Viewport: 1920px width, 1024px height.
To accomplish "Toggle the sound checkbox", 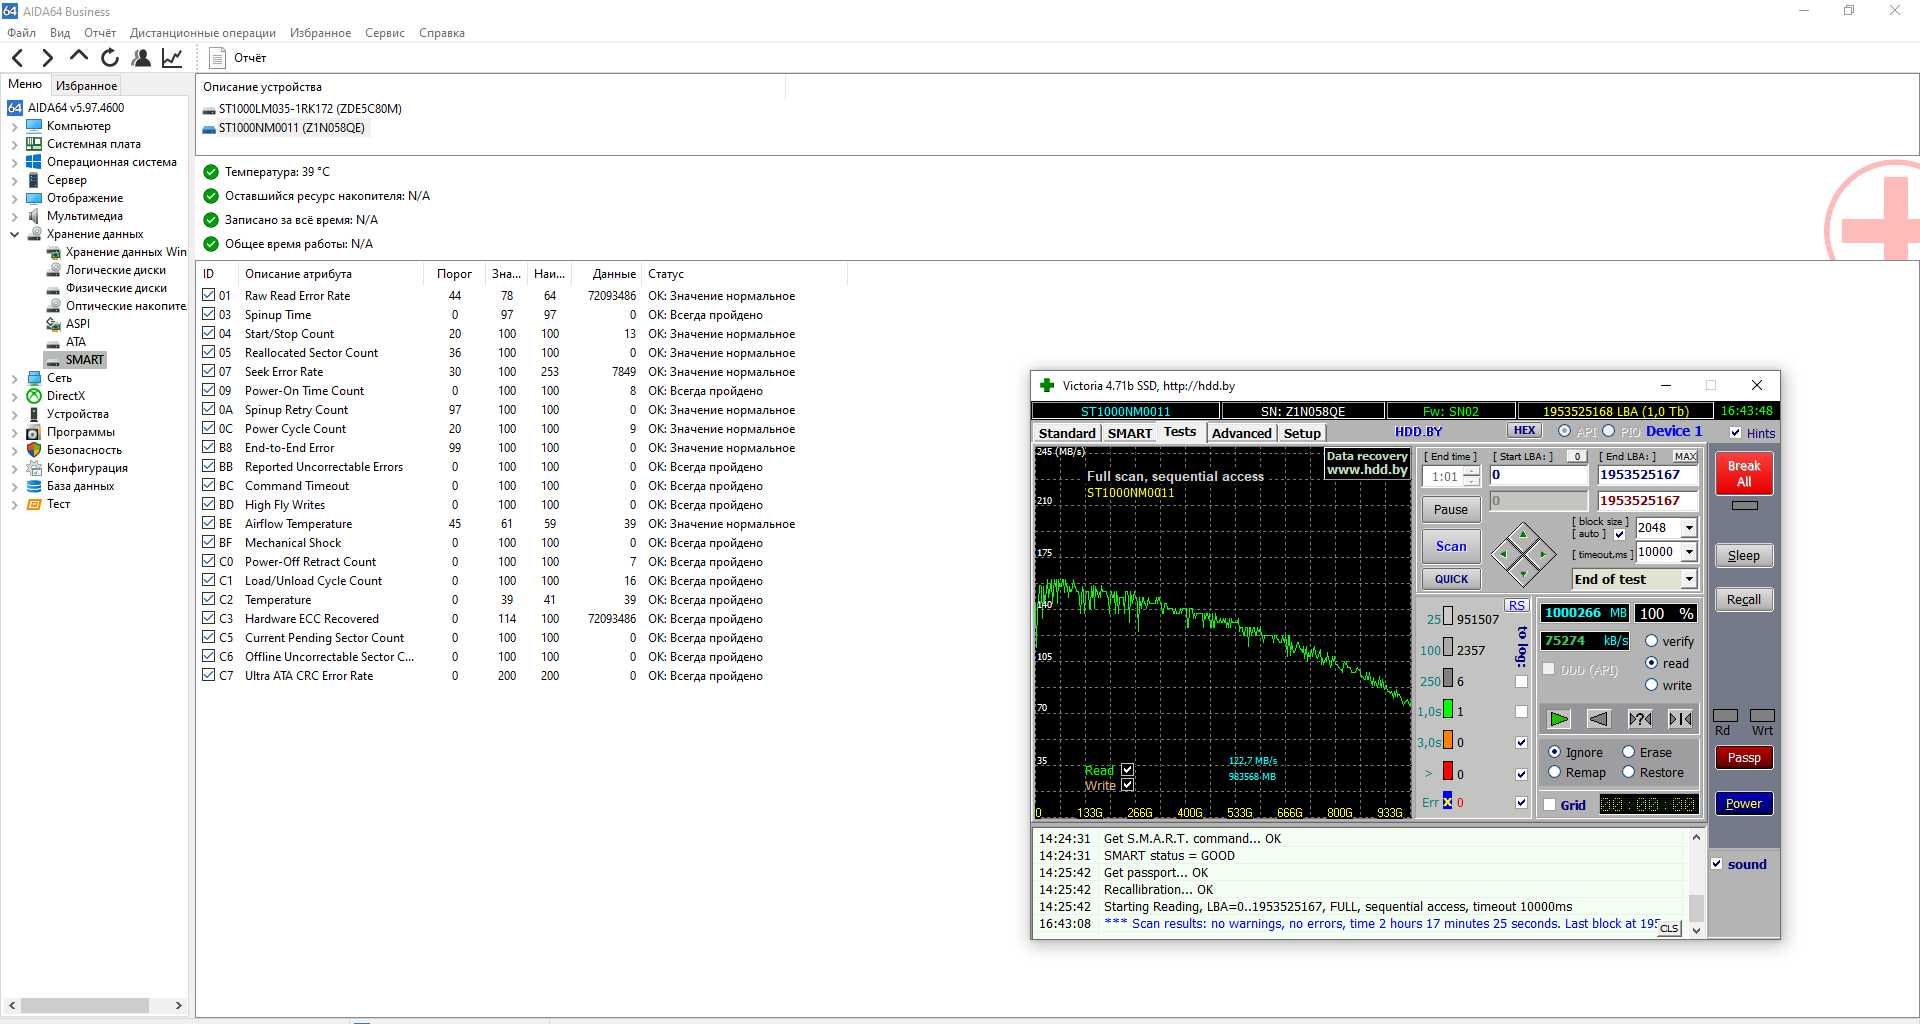I will tap(1717, 864).
